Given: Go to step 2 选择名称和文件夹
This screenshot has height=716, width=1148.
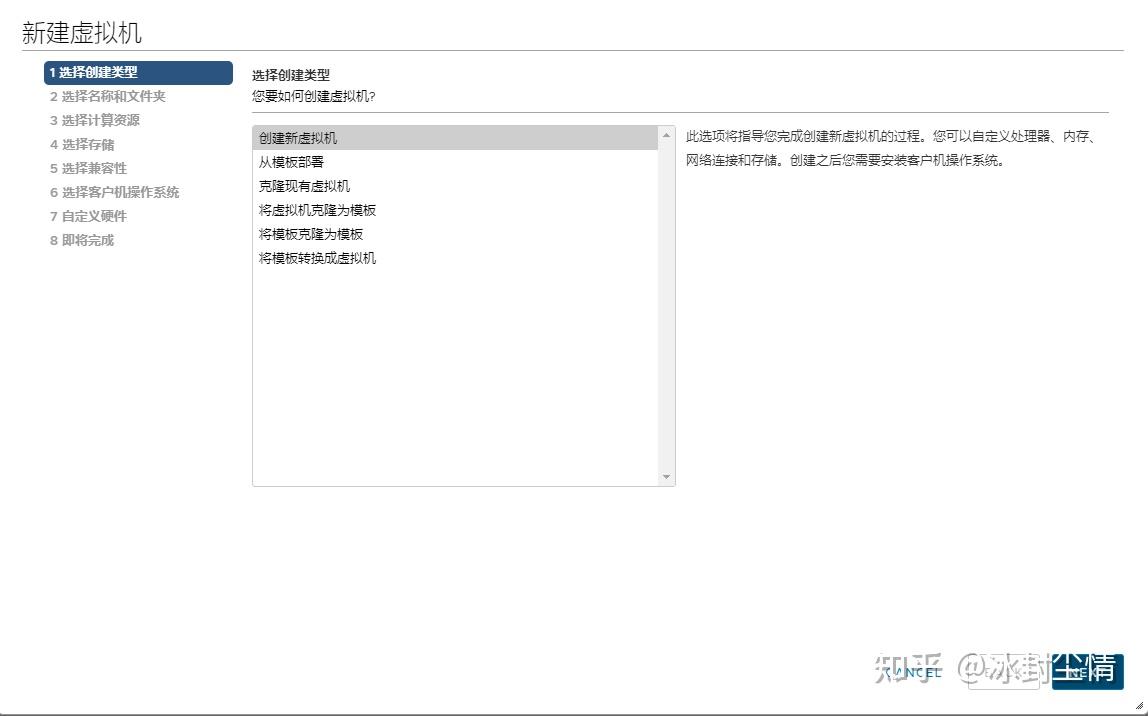Looking at the screenshot, I should 108,97.
